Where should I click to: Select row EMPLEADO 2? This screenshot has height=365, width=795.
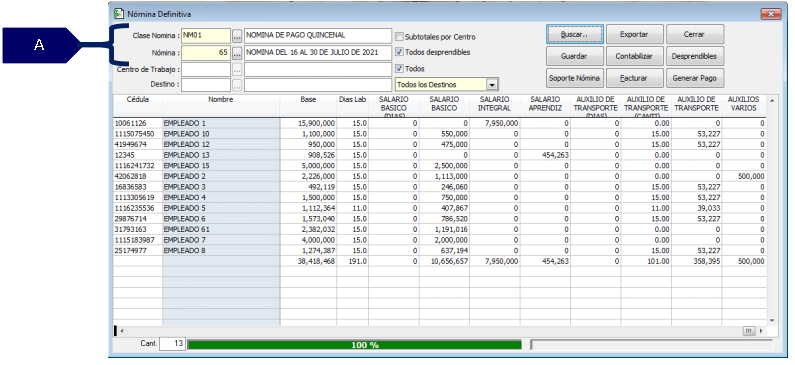click(x=439, y=176)
